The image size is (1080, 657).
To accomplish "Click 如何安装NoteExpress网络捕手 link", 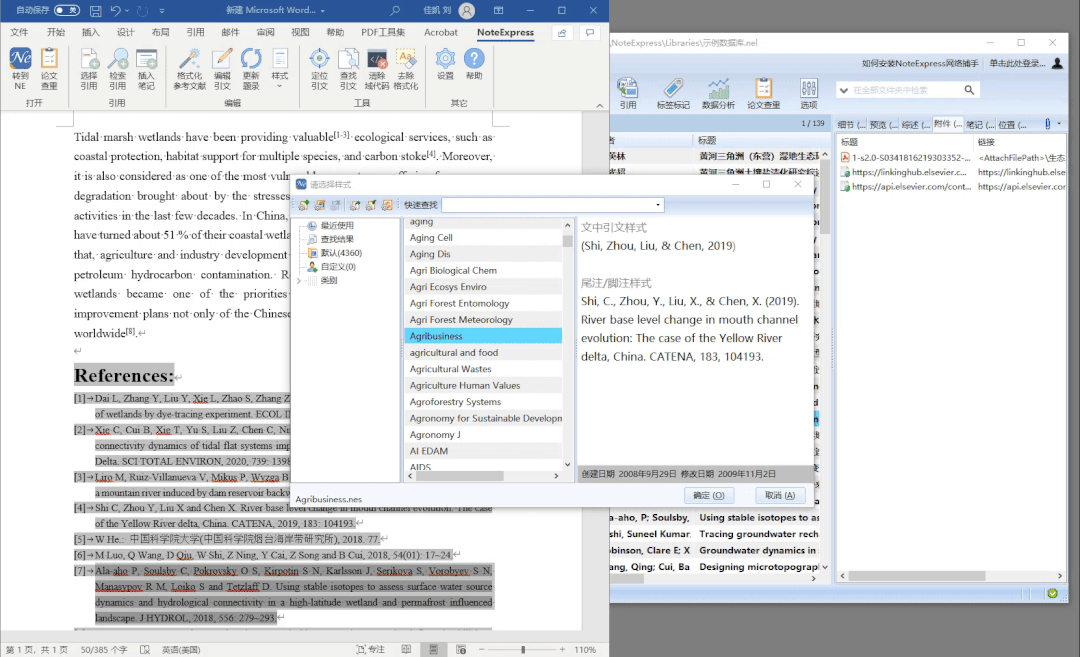I will [x=920, y=63].
